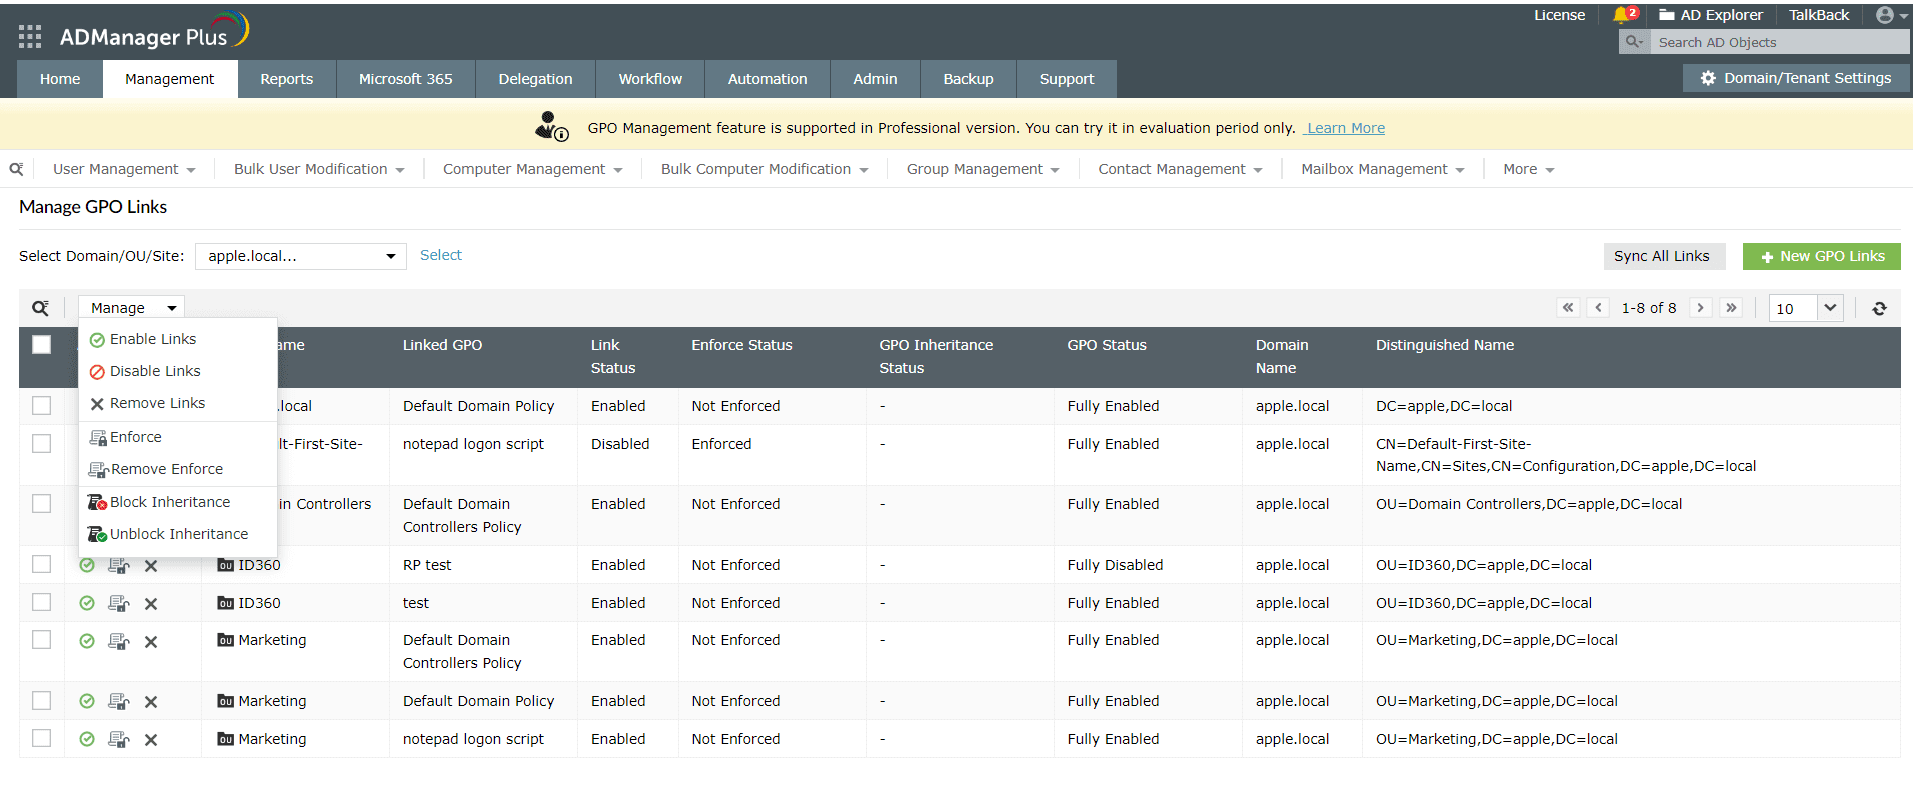This screenshot has width=1913, height=807.
Task: Change rows per page from 10
Action: click(1806, 308)
